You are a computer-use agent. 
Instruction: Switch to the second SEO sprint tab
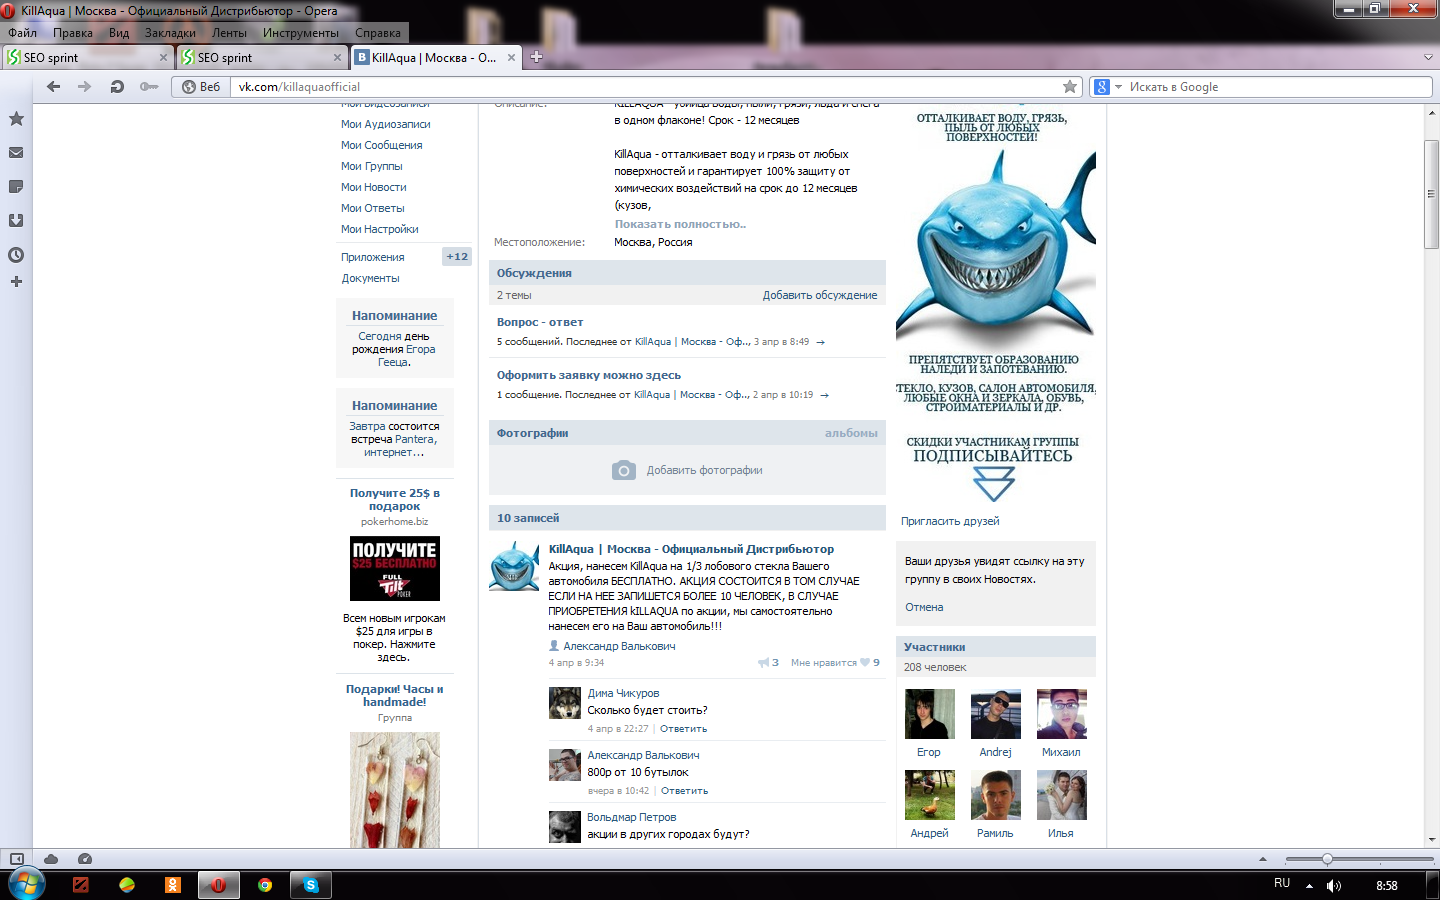click(x=260, y=57)
